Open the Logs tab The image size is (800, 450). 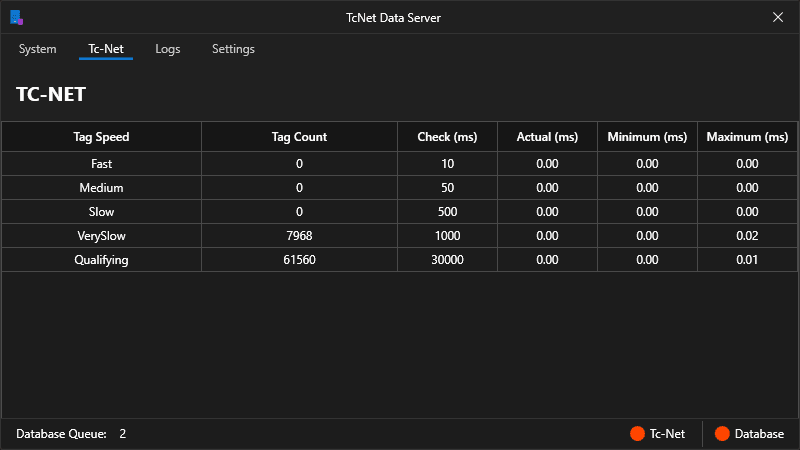168,49
